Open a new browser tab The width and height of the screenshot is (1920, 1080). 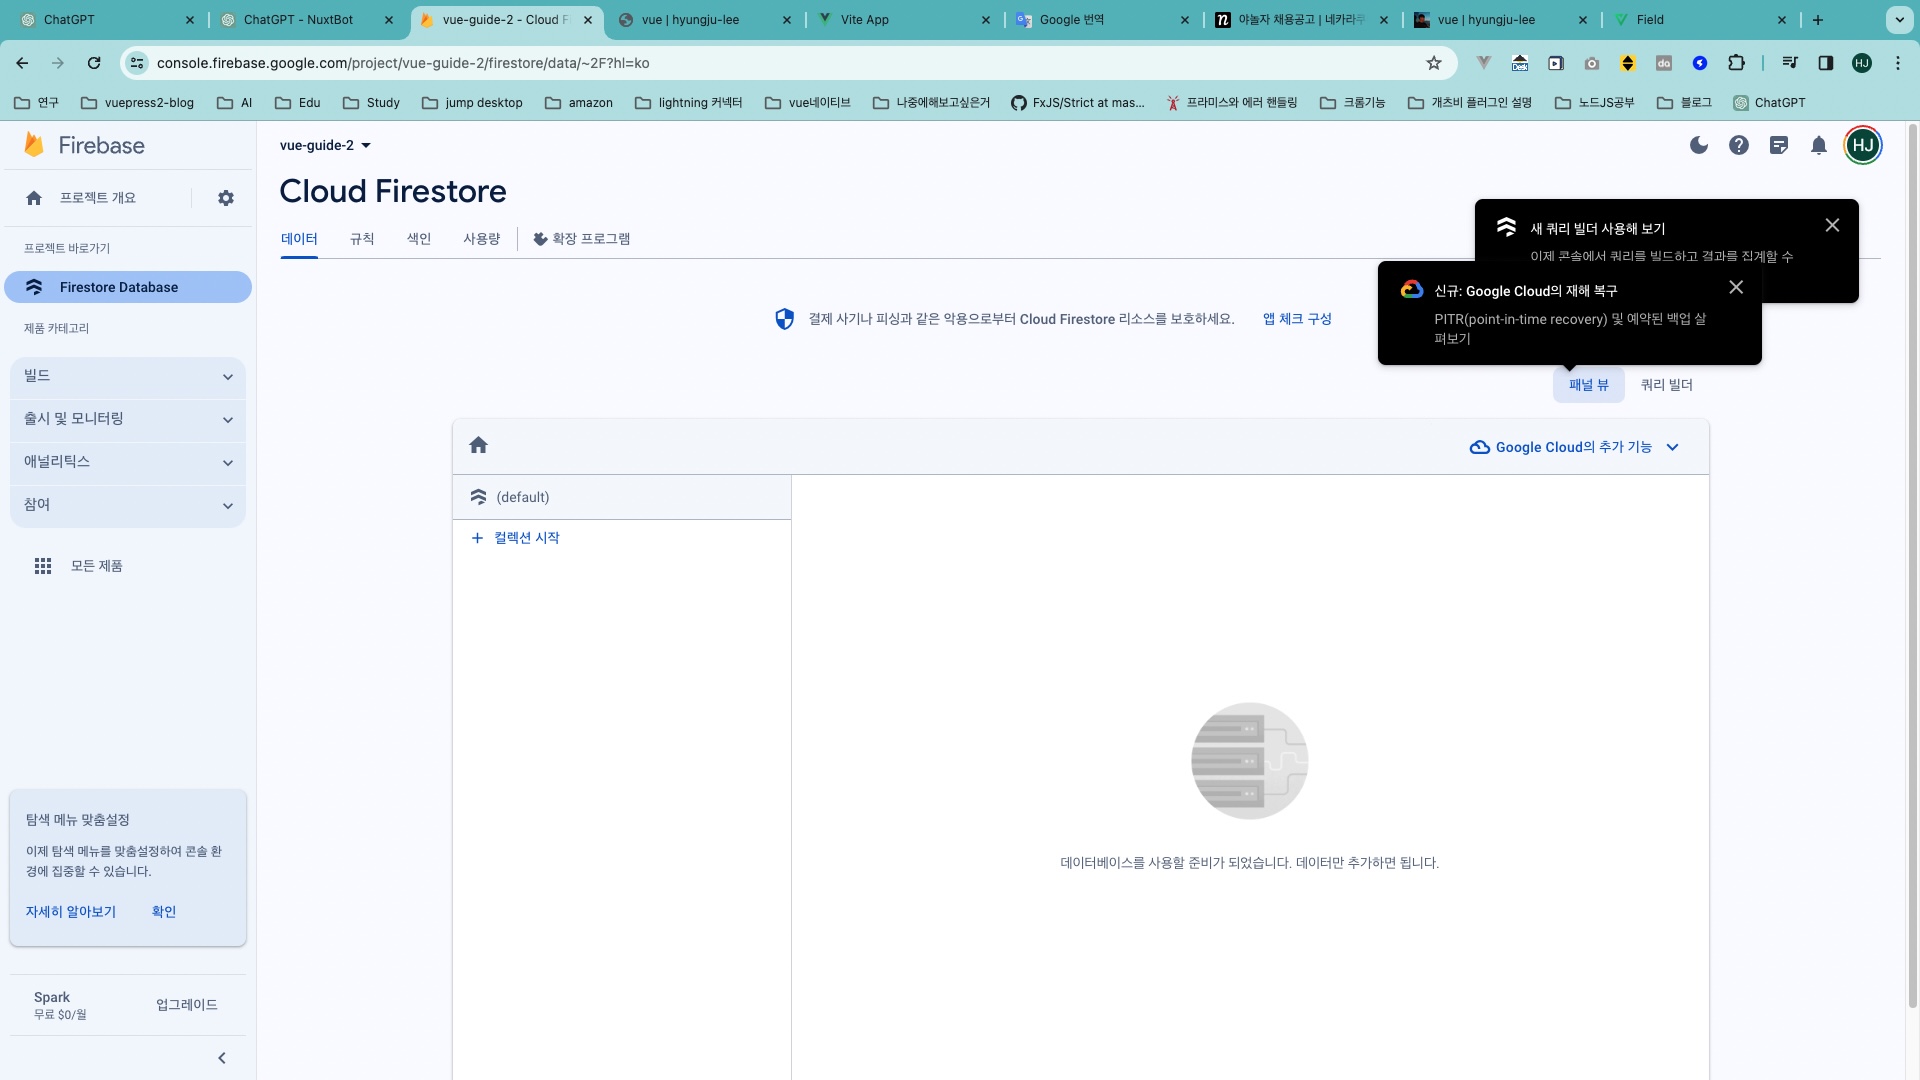click(x=1818, y=20)
